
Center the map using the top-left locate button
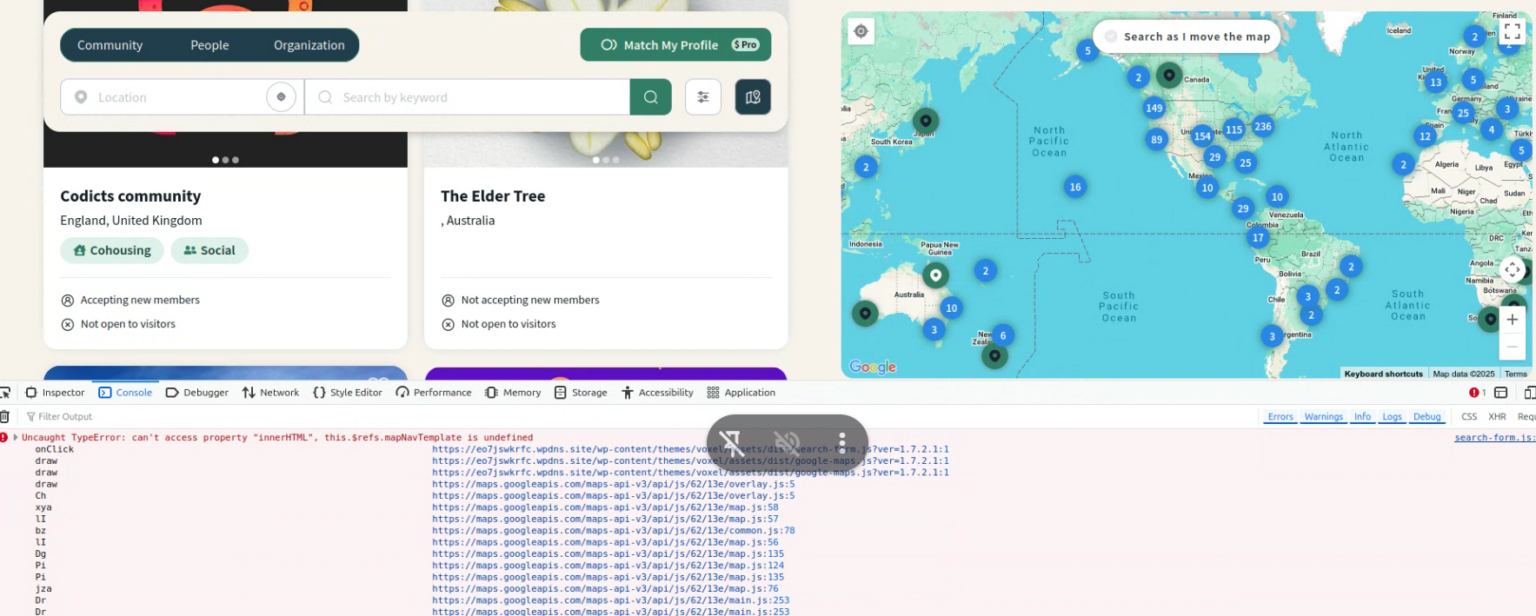[x=861, y=32]
